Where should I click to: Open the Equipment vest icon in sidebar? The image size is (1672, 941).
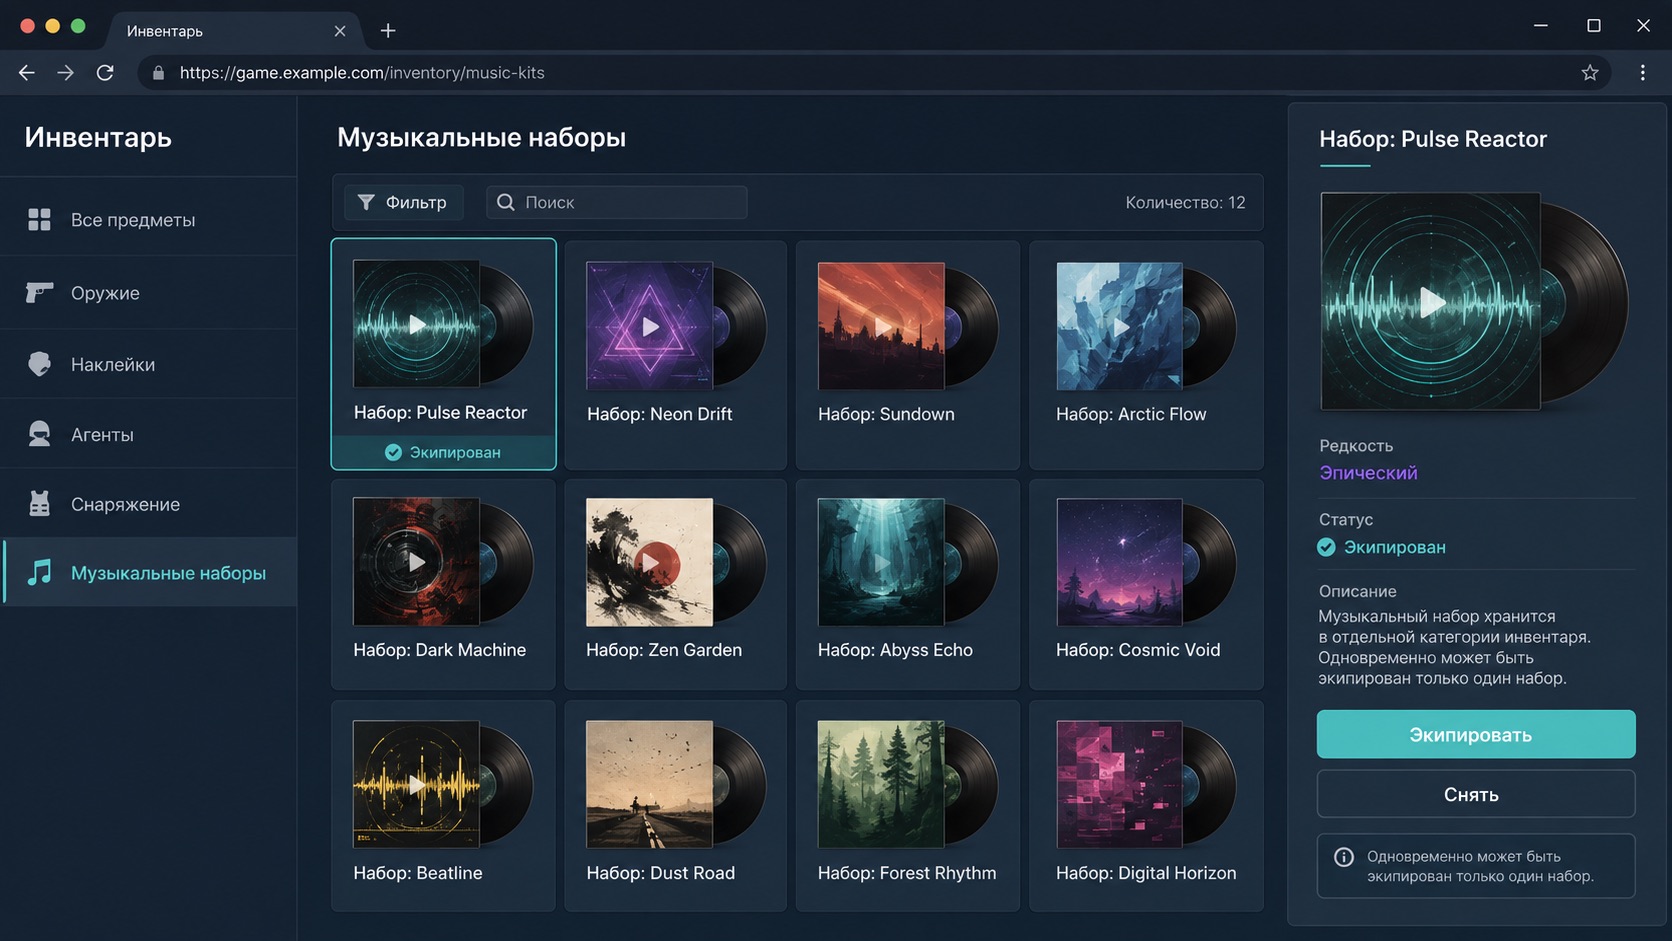[39, 504]
